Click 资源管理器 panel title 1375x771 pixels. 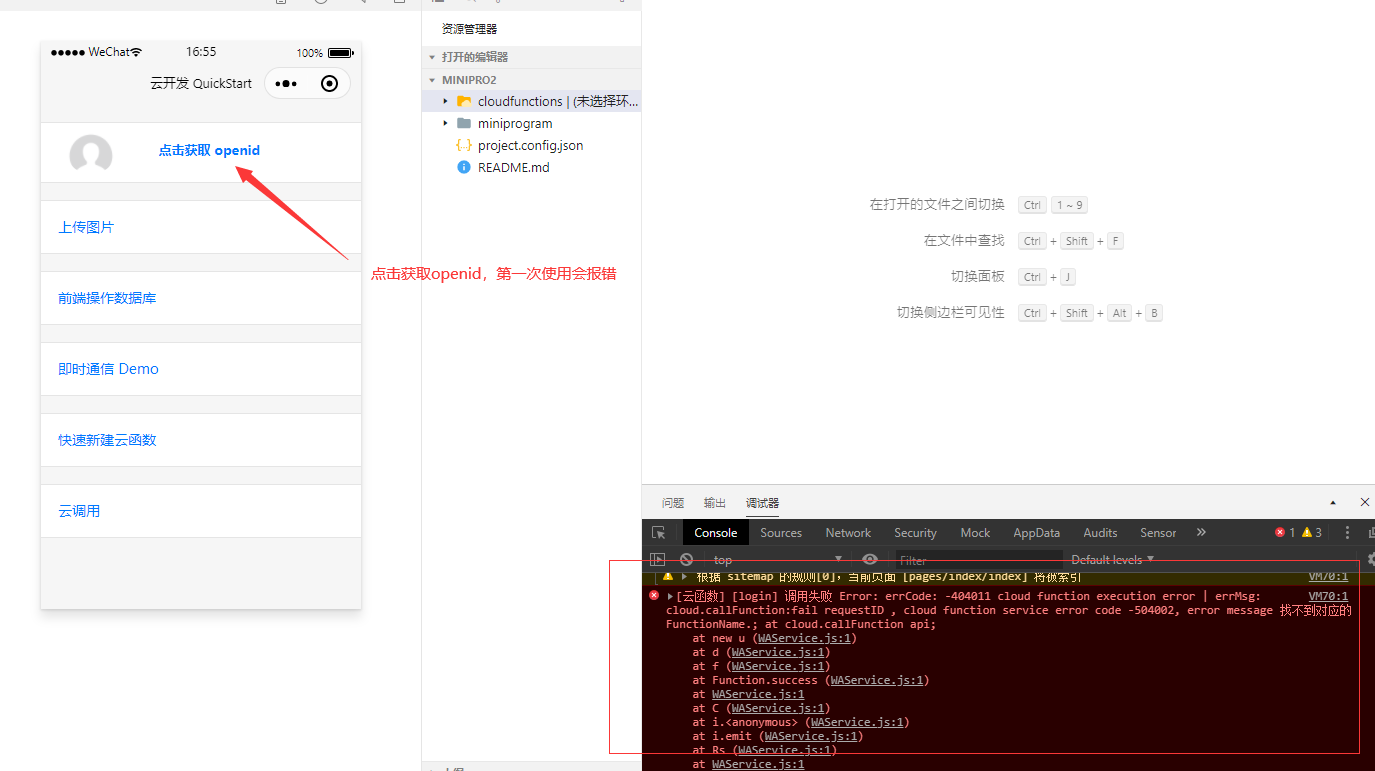click(x=469, y=29)
